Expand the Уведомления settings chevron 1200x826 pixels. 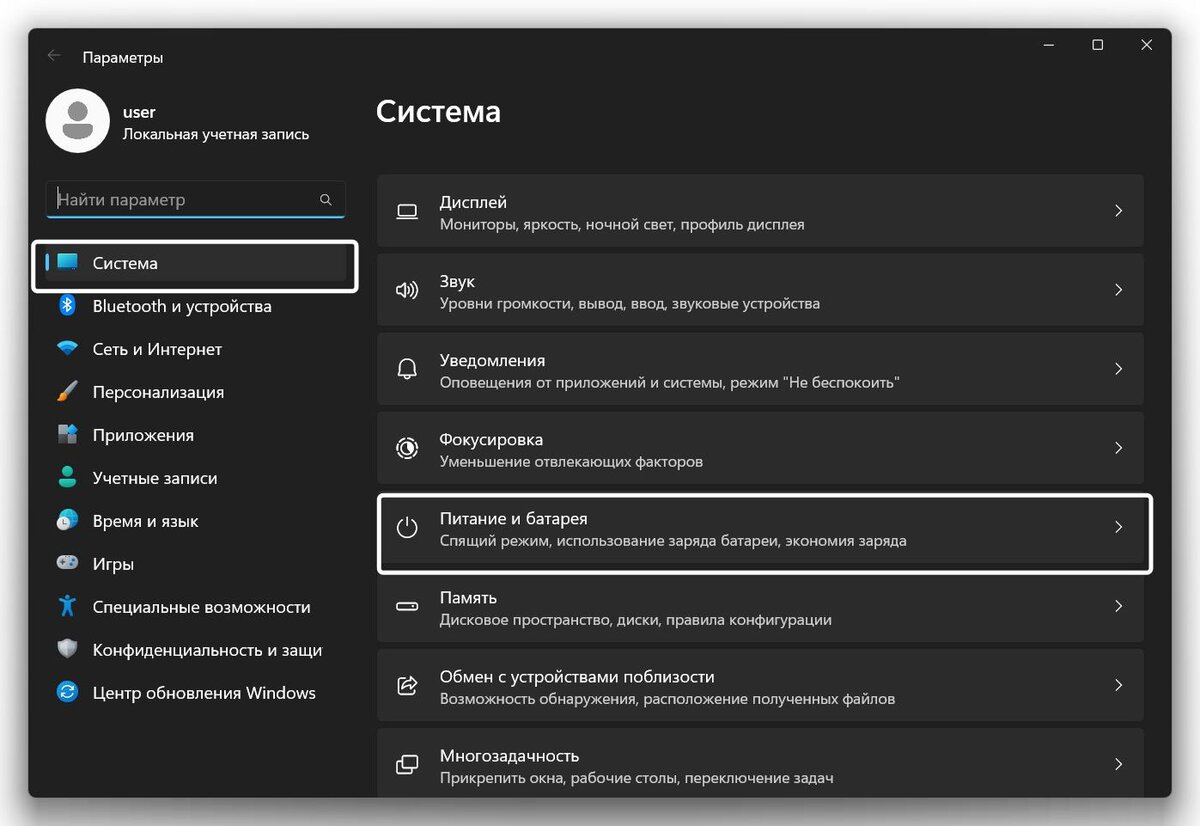pos(1118,369)
